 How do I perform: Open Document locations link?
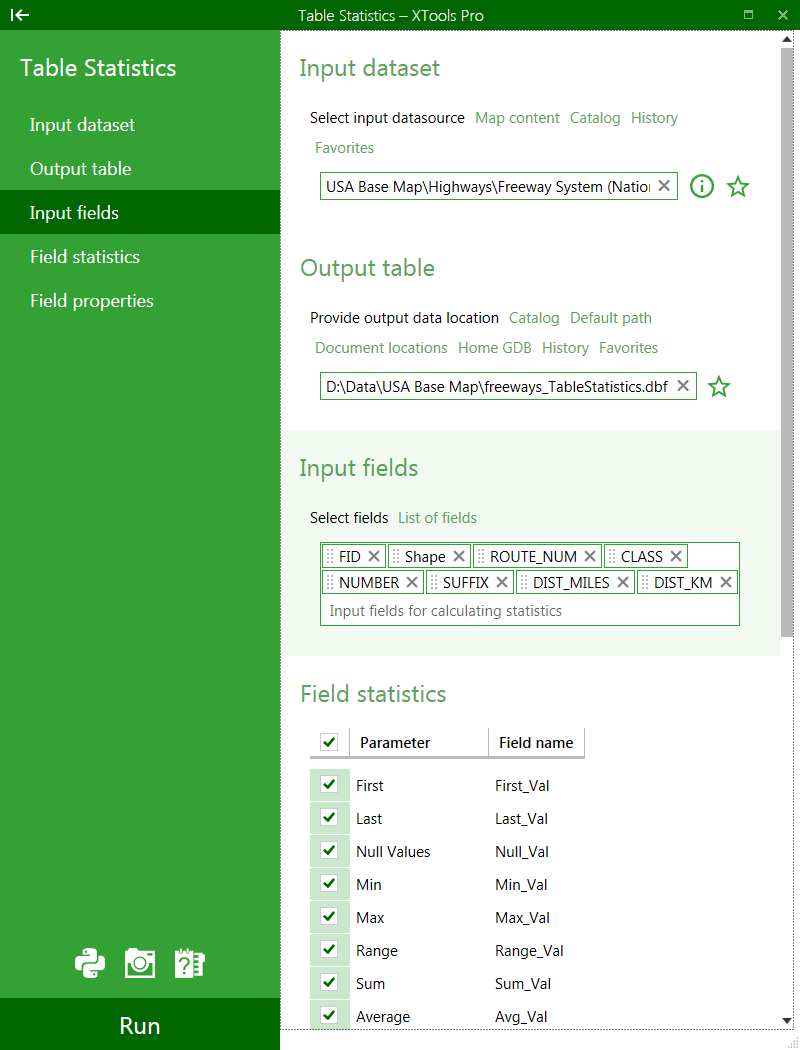pos(382,348)
